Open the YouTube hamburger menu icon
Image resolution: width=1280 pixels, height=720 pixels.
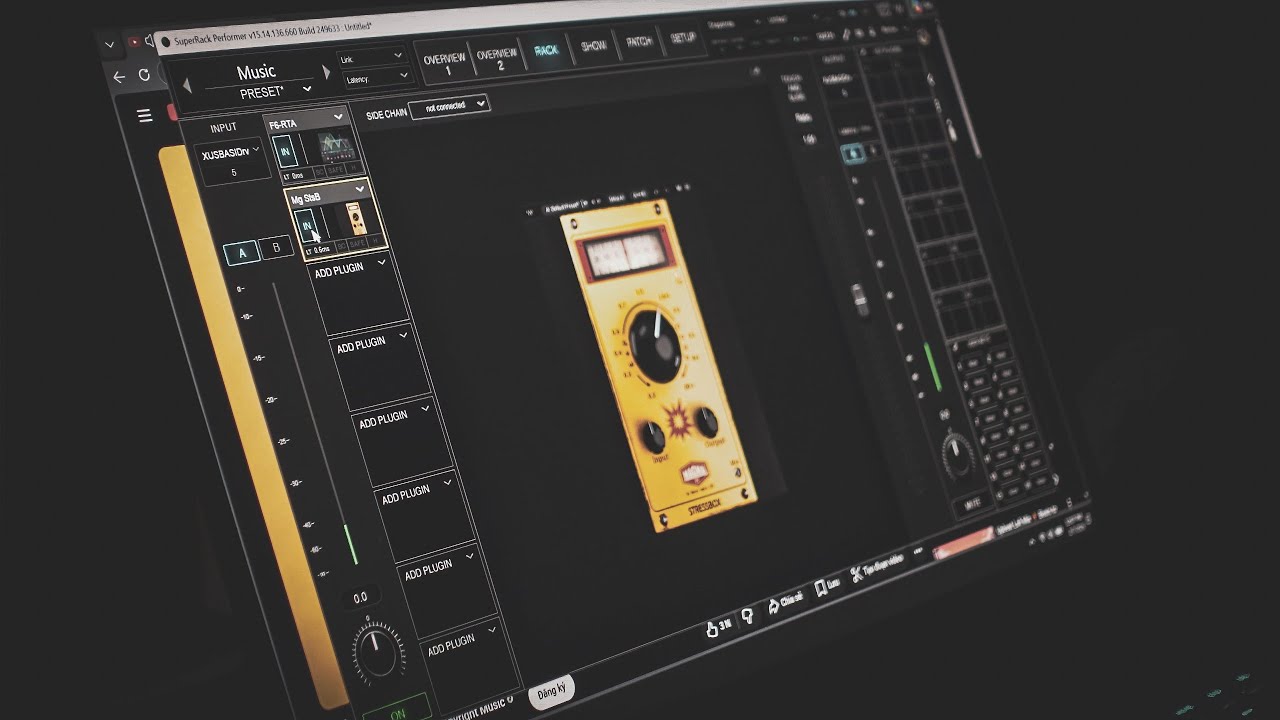point(145,116)
